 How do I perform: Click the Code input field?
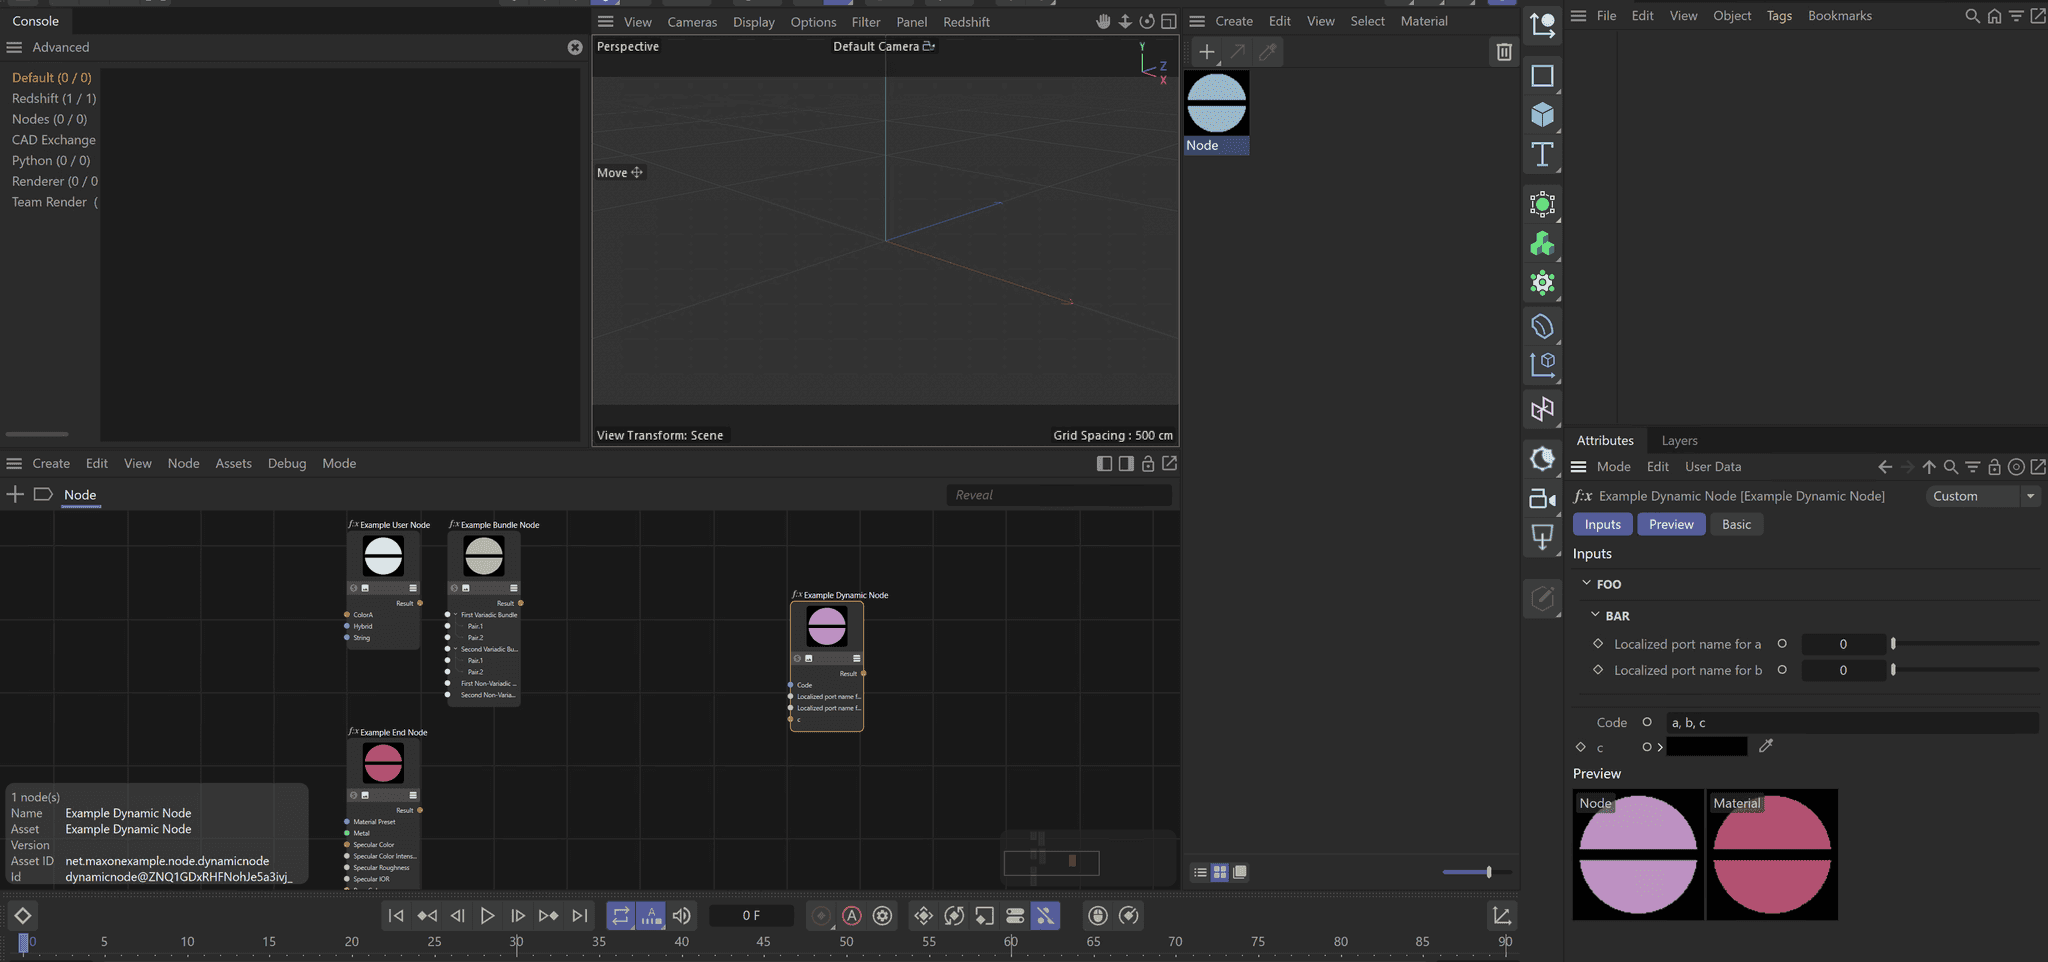tap(1852, 722)
